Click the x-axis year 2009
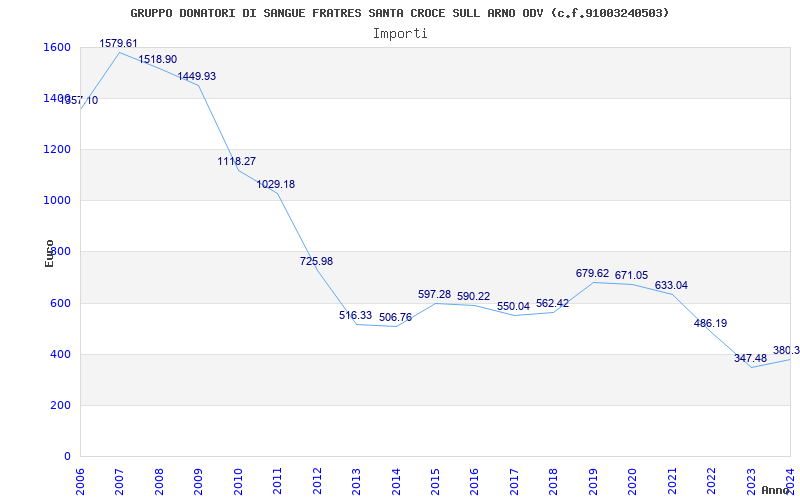This screenshot has width=800, height=500. click(198, 482)
